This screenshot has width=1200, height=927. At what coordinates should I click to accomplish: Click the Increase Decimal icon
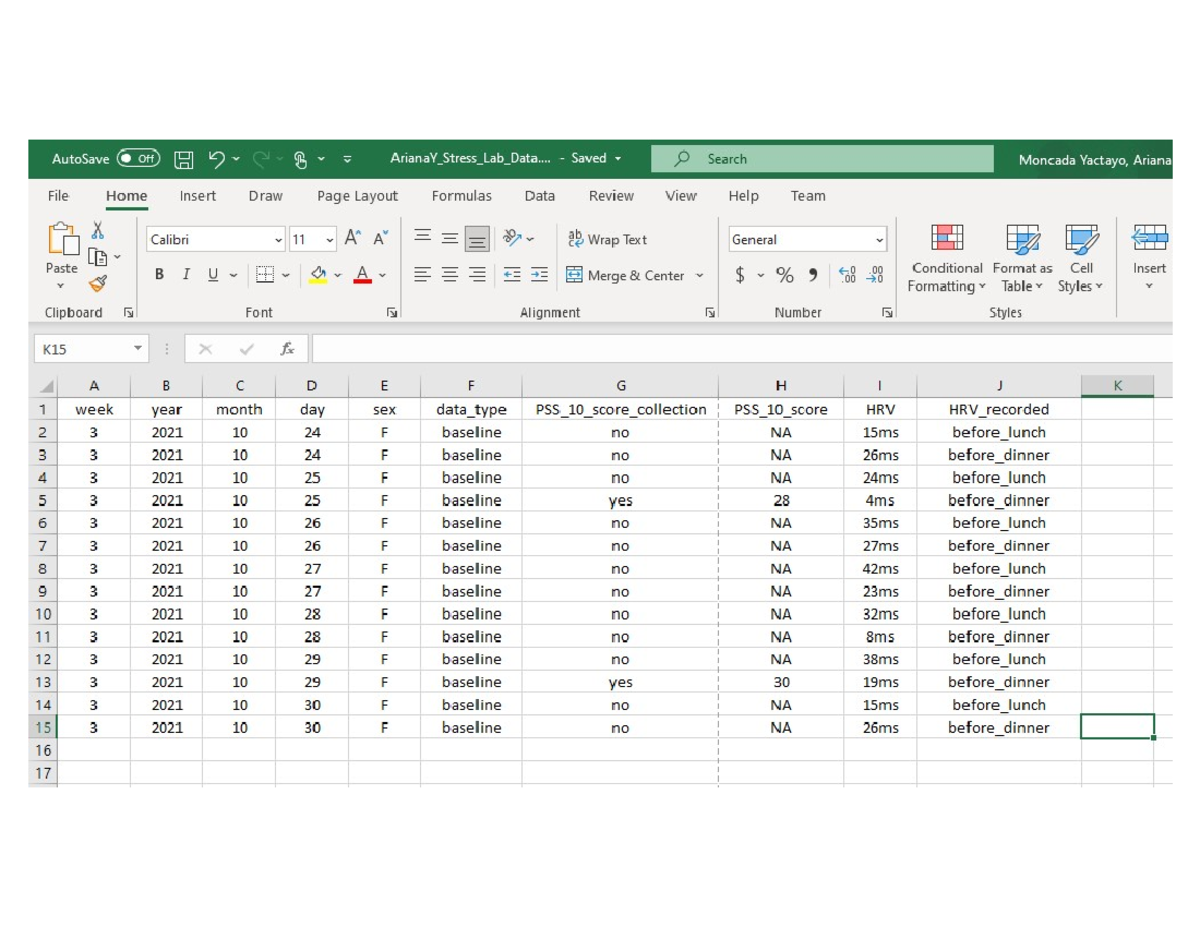847,275
